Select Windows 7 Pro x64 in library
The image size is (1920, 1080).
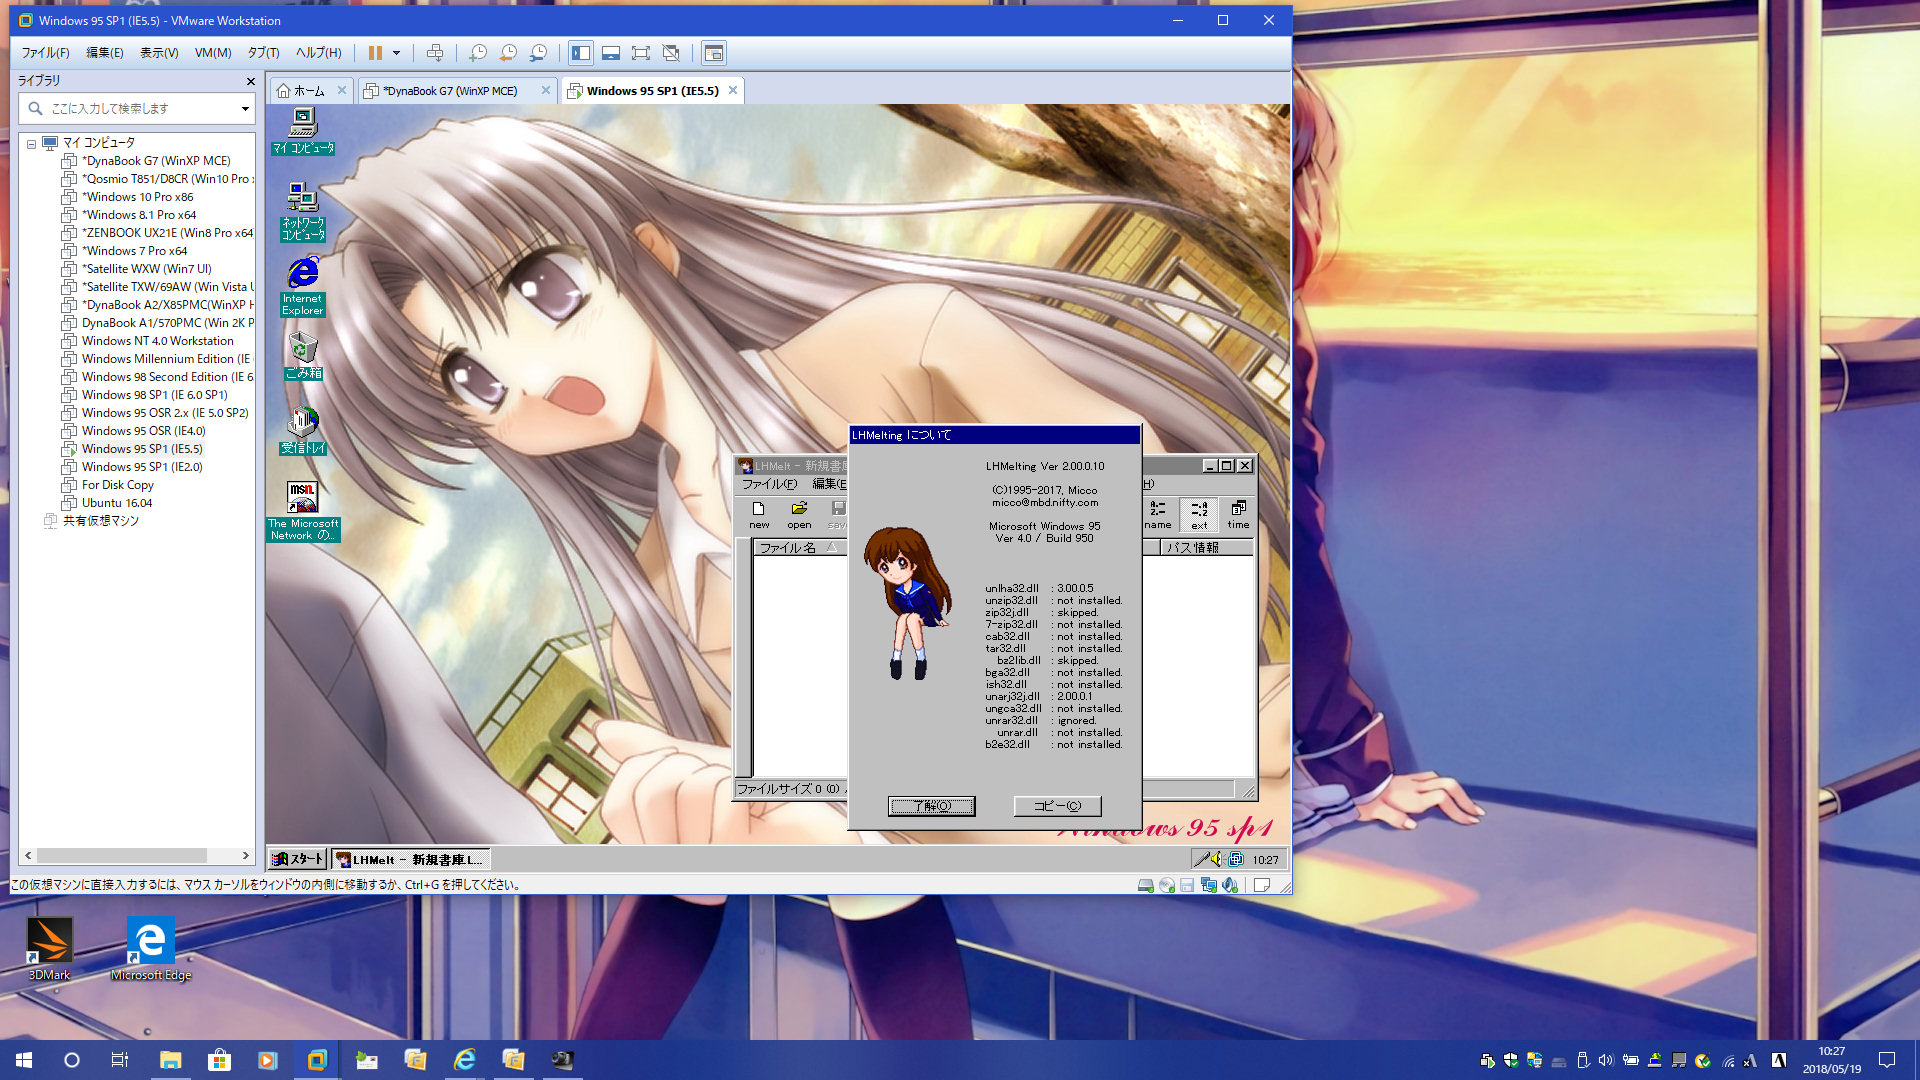tap(135, 251)
